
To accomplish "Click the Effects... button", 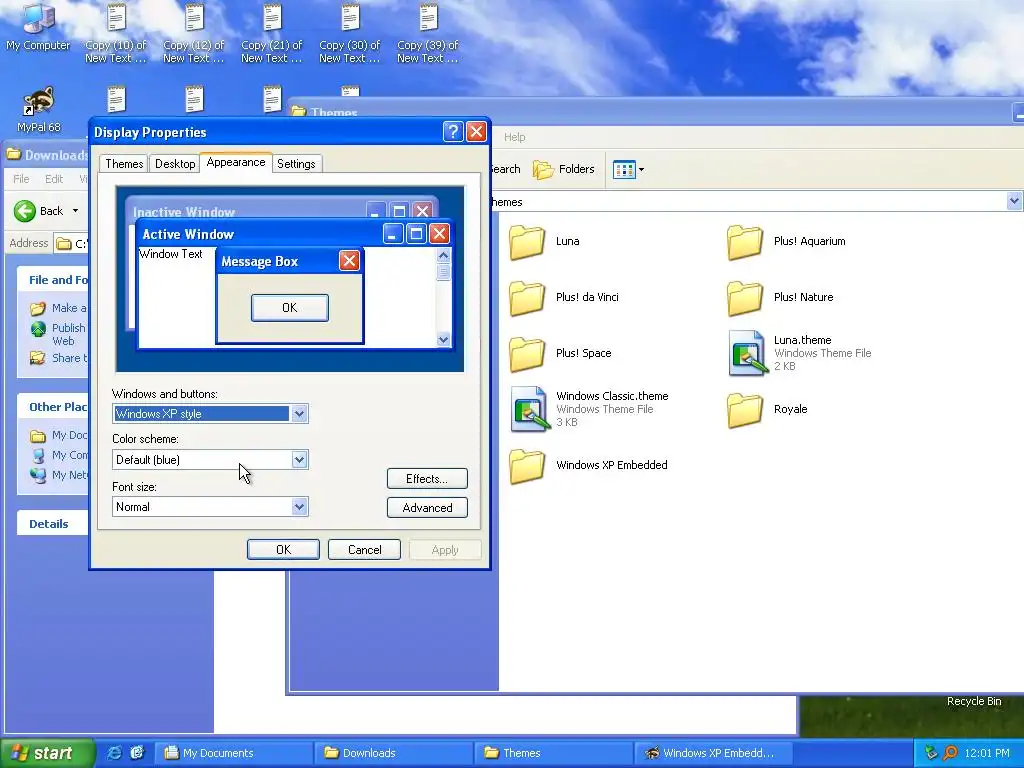I will [427, 479].
